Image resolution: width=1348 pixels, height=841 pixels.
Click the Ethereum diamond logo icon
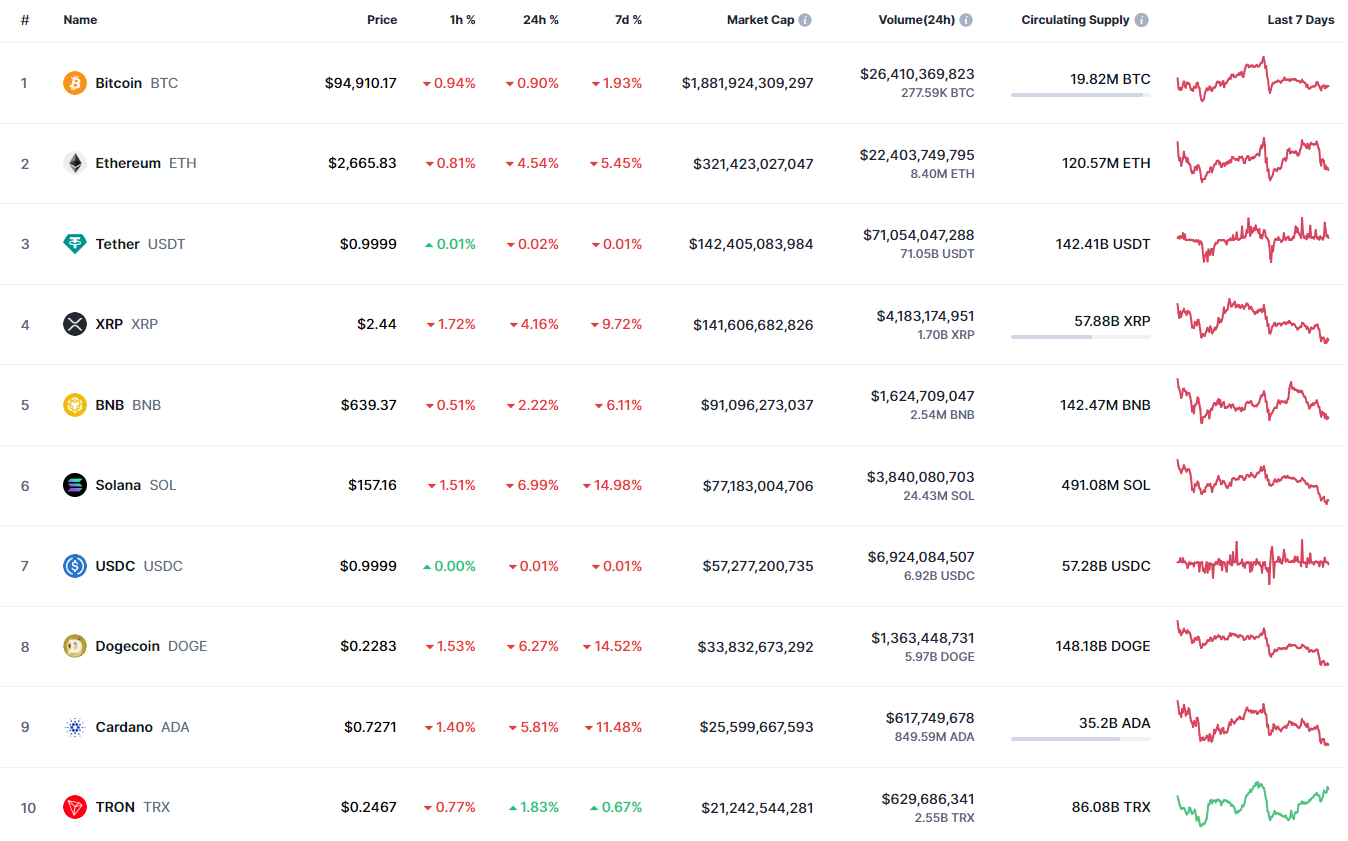point(75,163)
